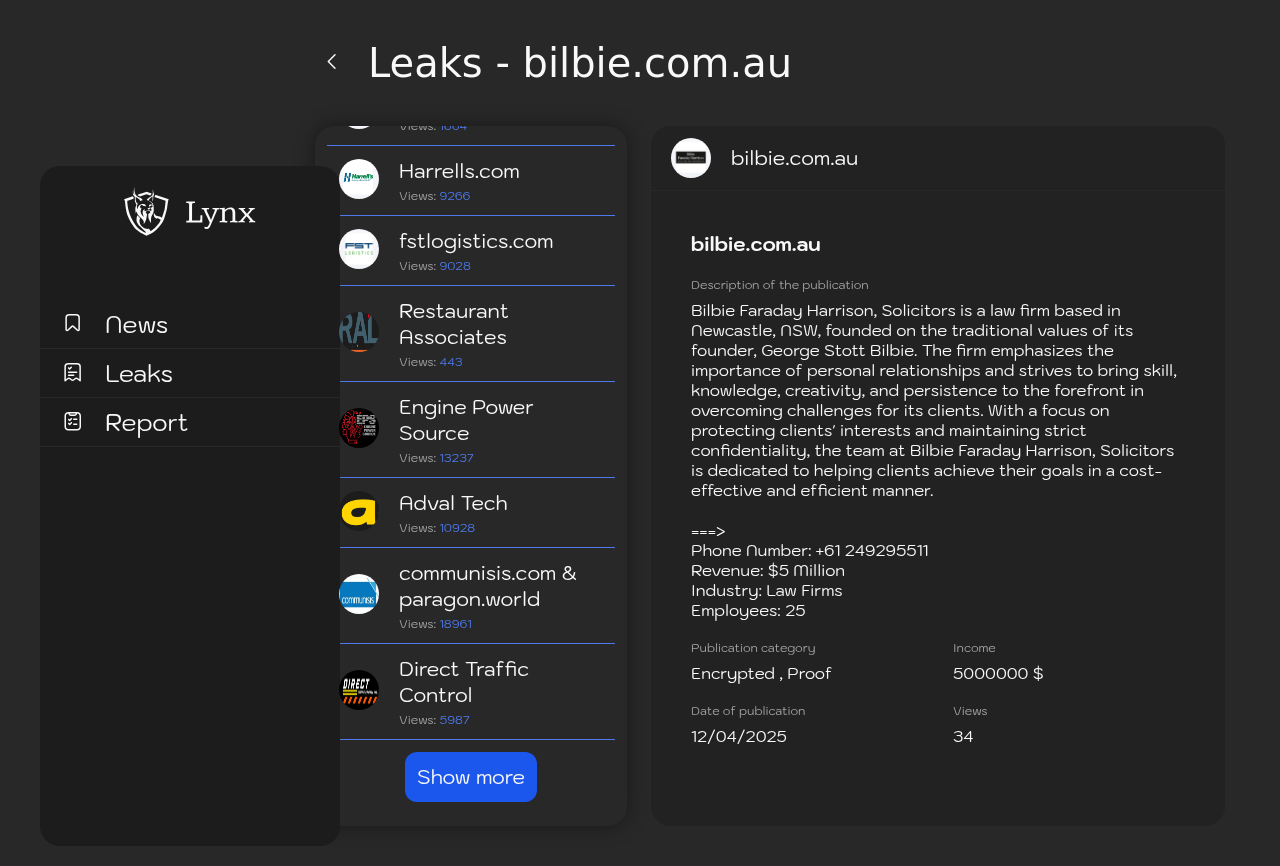Click the Lynx logo emblem
Viewport: 1280px width, 866px height.
[146, 212]
